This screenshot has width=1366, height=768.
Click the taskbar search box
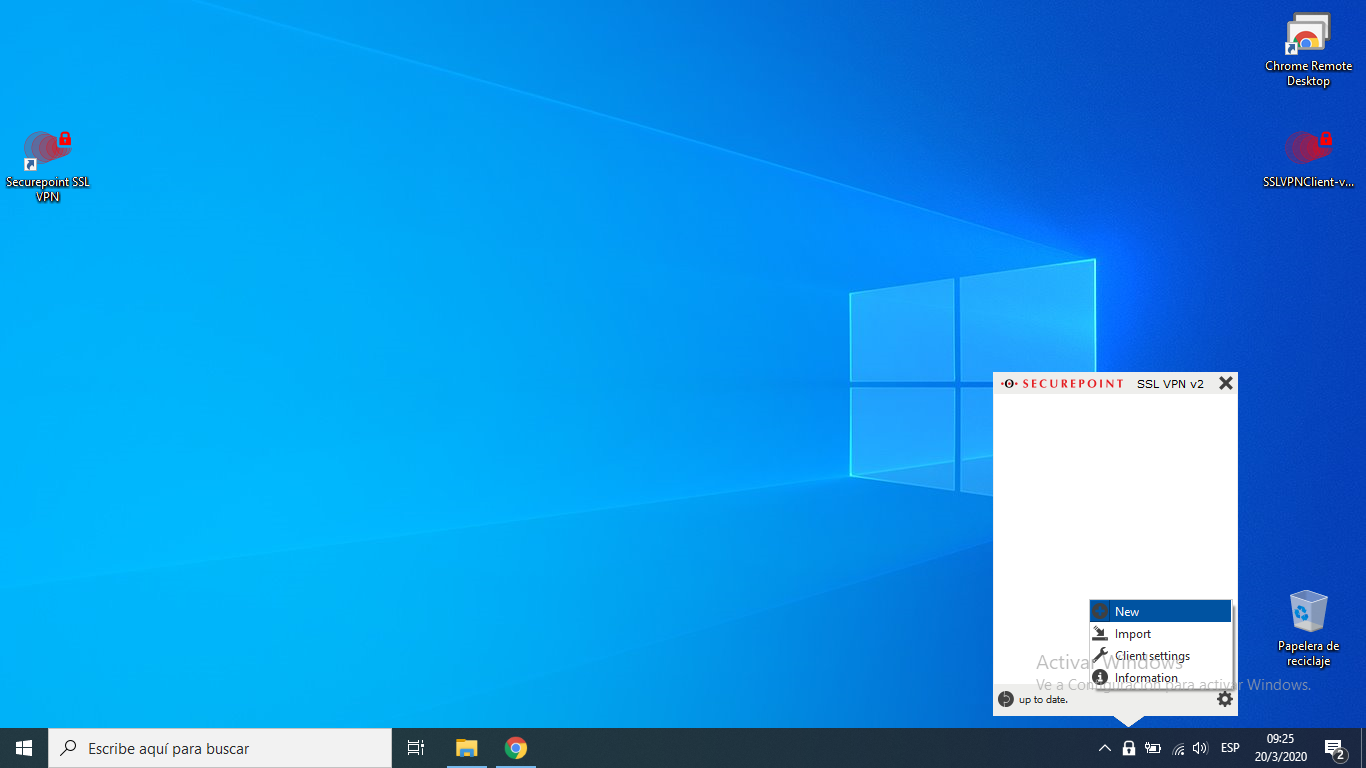220,748
